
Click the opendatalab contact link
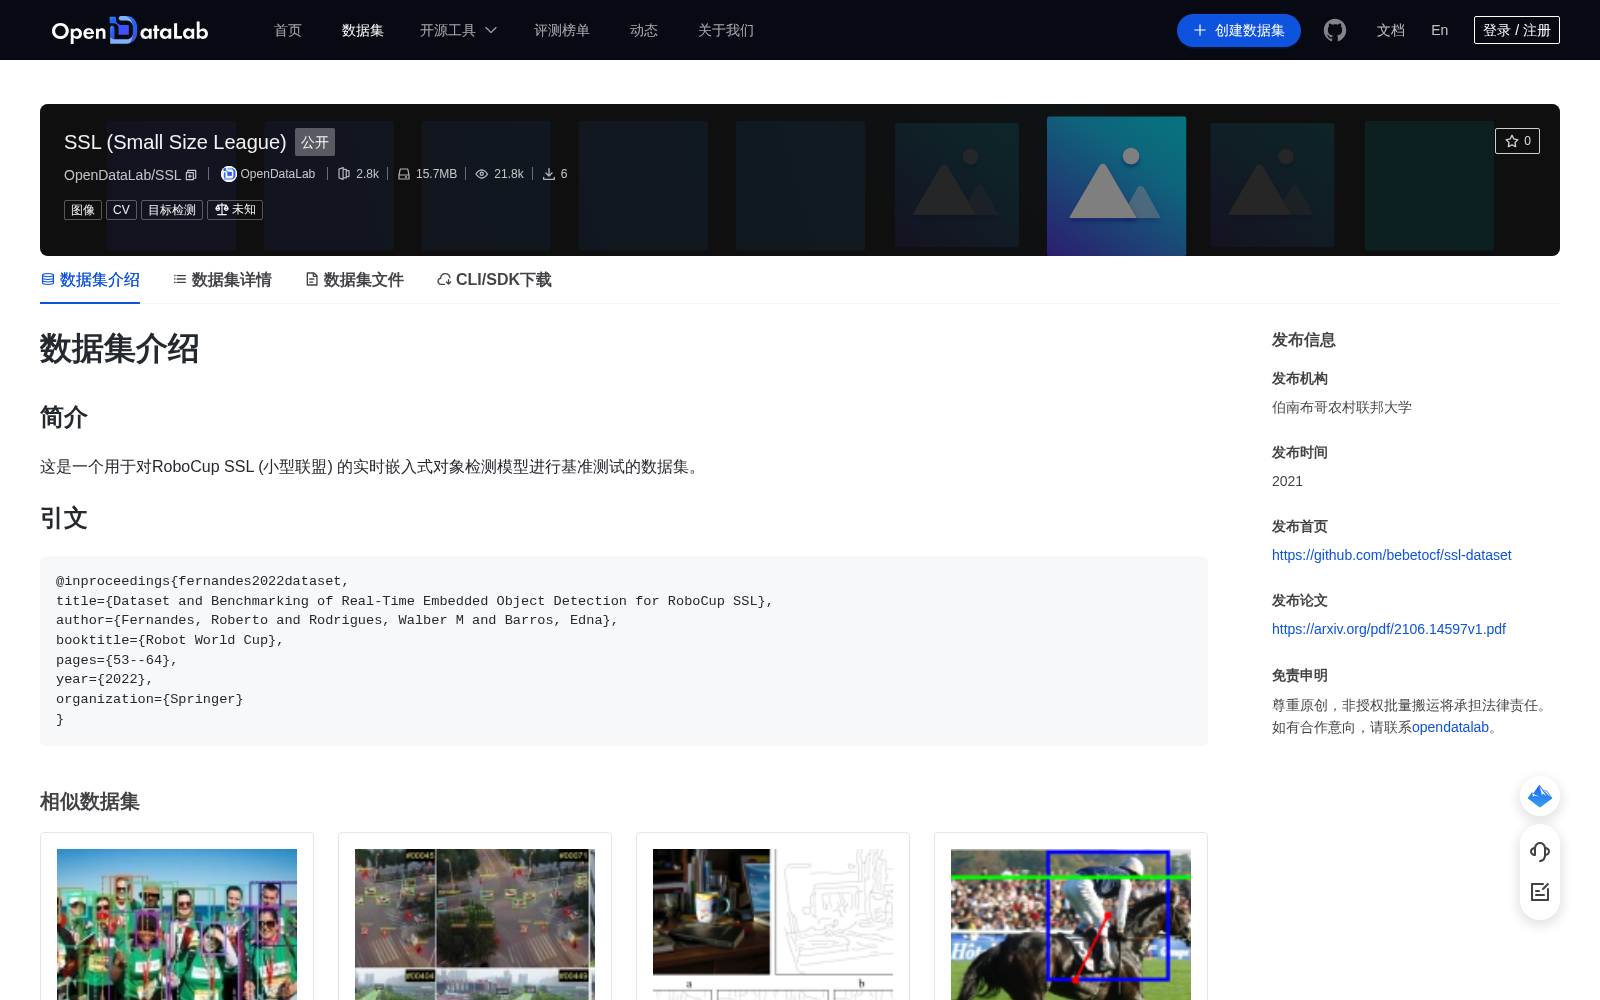[x=1450, y=727]
